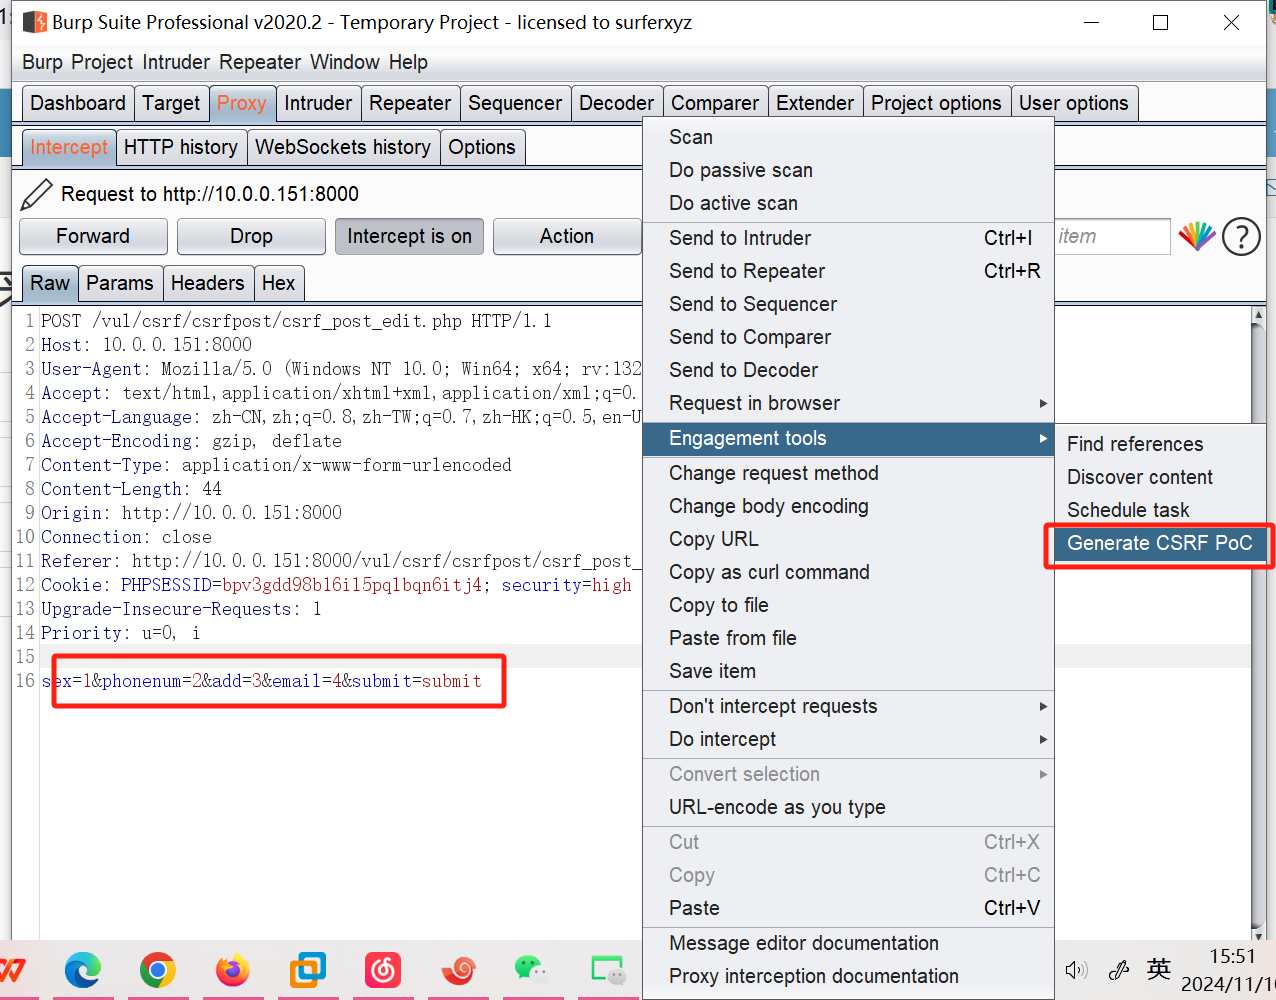Open the Intruder main tab
1276x1000 pixels.
tap(318, 103)
